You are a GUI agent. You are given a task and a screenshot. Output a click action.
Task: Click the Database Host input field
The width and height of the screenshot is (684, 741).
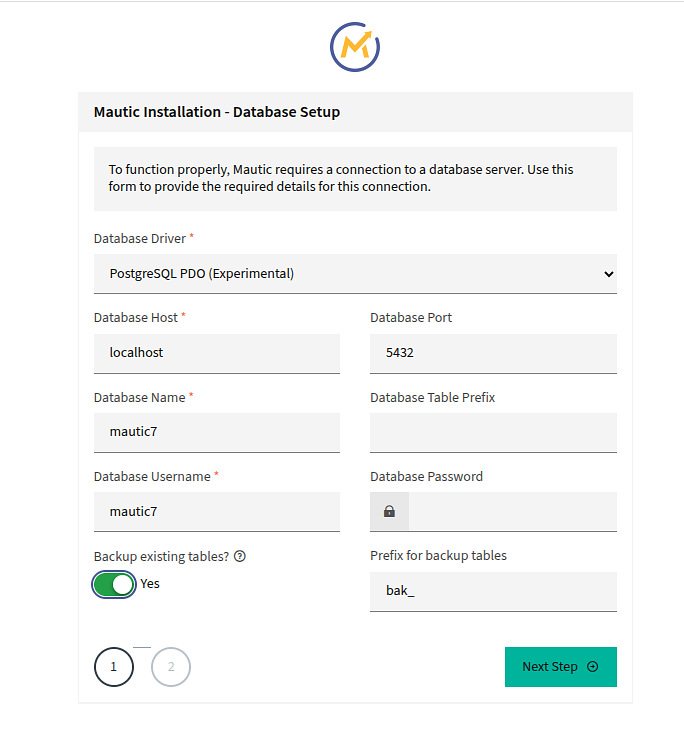coord(217,353)
